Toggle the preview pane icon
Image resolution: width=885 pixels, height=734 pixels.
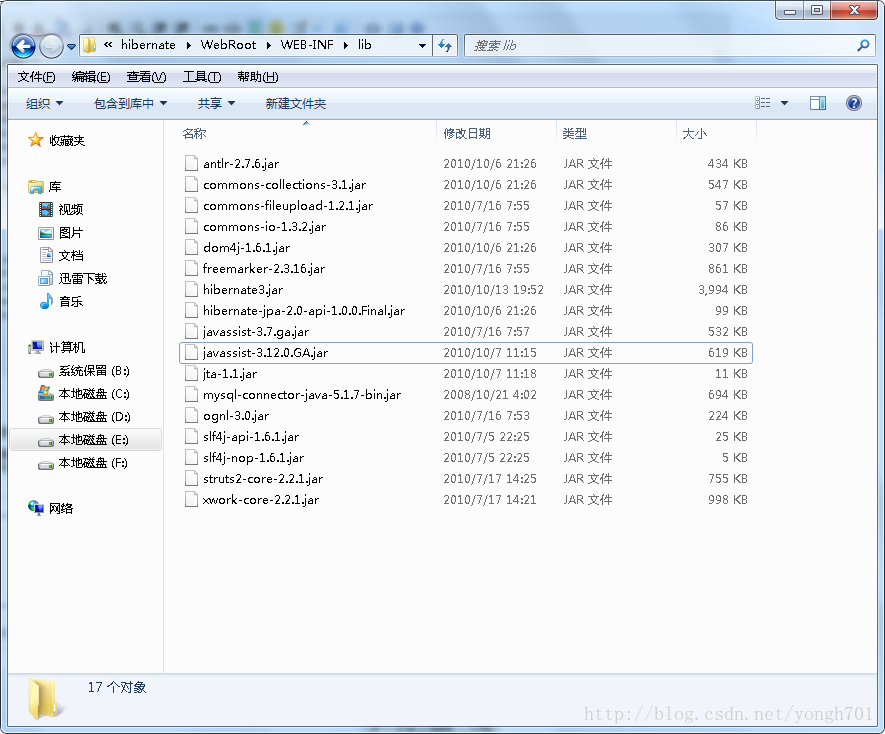(x=818, y=103)
